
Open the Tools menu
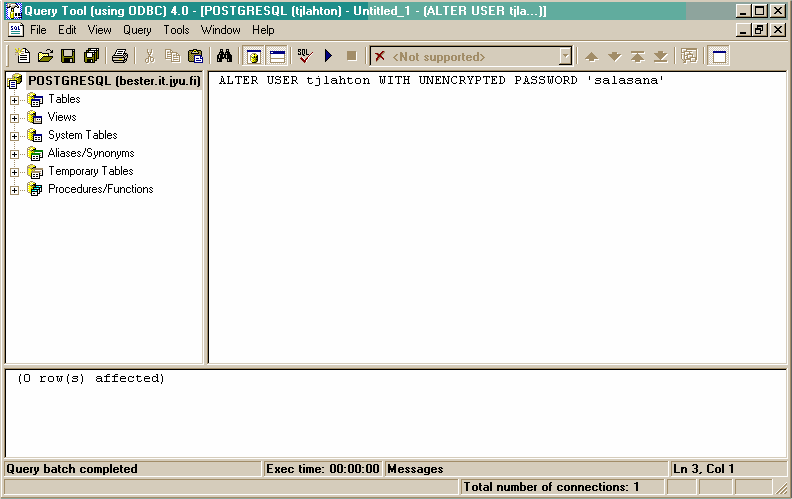(176, 30)
